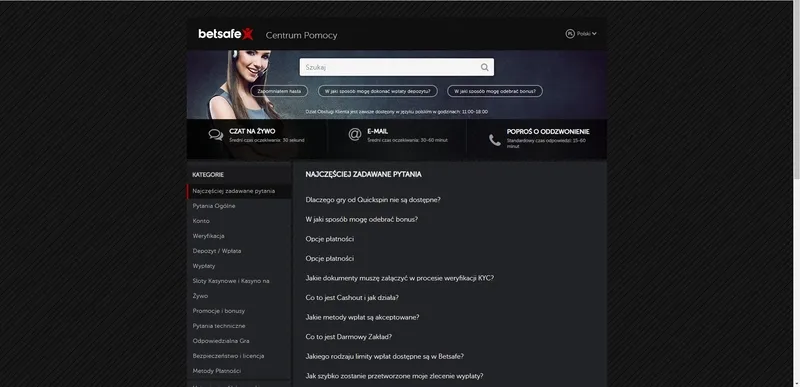Image resolution: width=800 pixels, height=387 pixels.
Task: Click the Zapomniałem hasła quick link
Action: point(279,91)
